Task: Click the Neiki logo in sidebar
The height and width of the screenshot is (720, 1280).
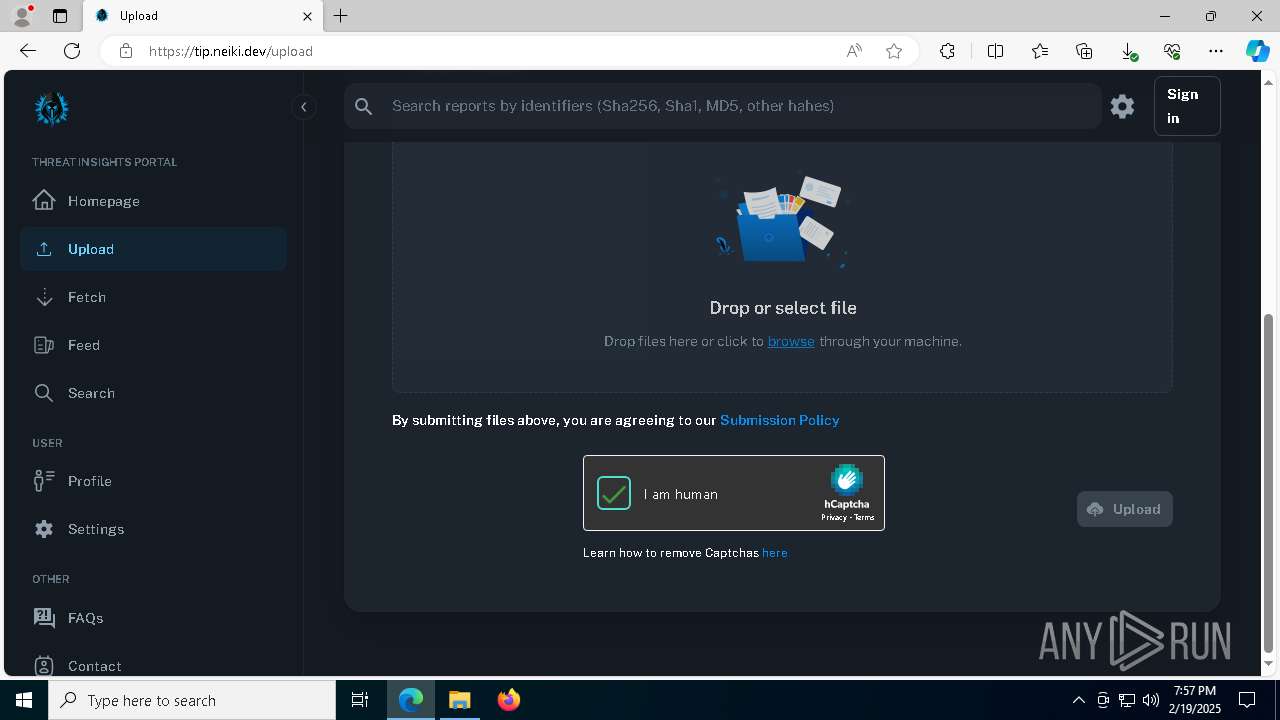Action: coord(51,108)
